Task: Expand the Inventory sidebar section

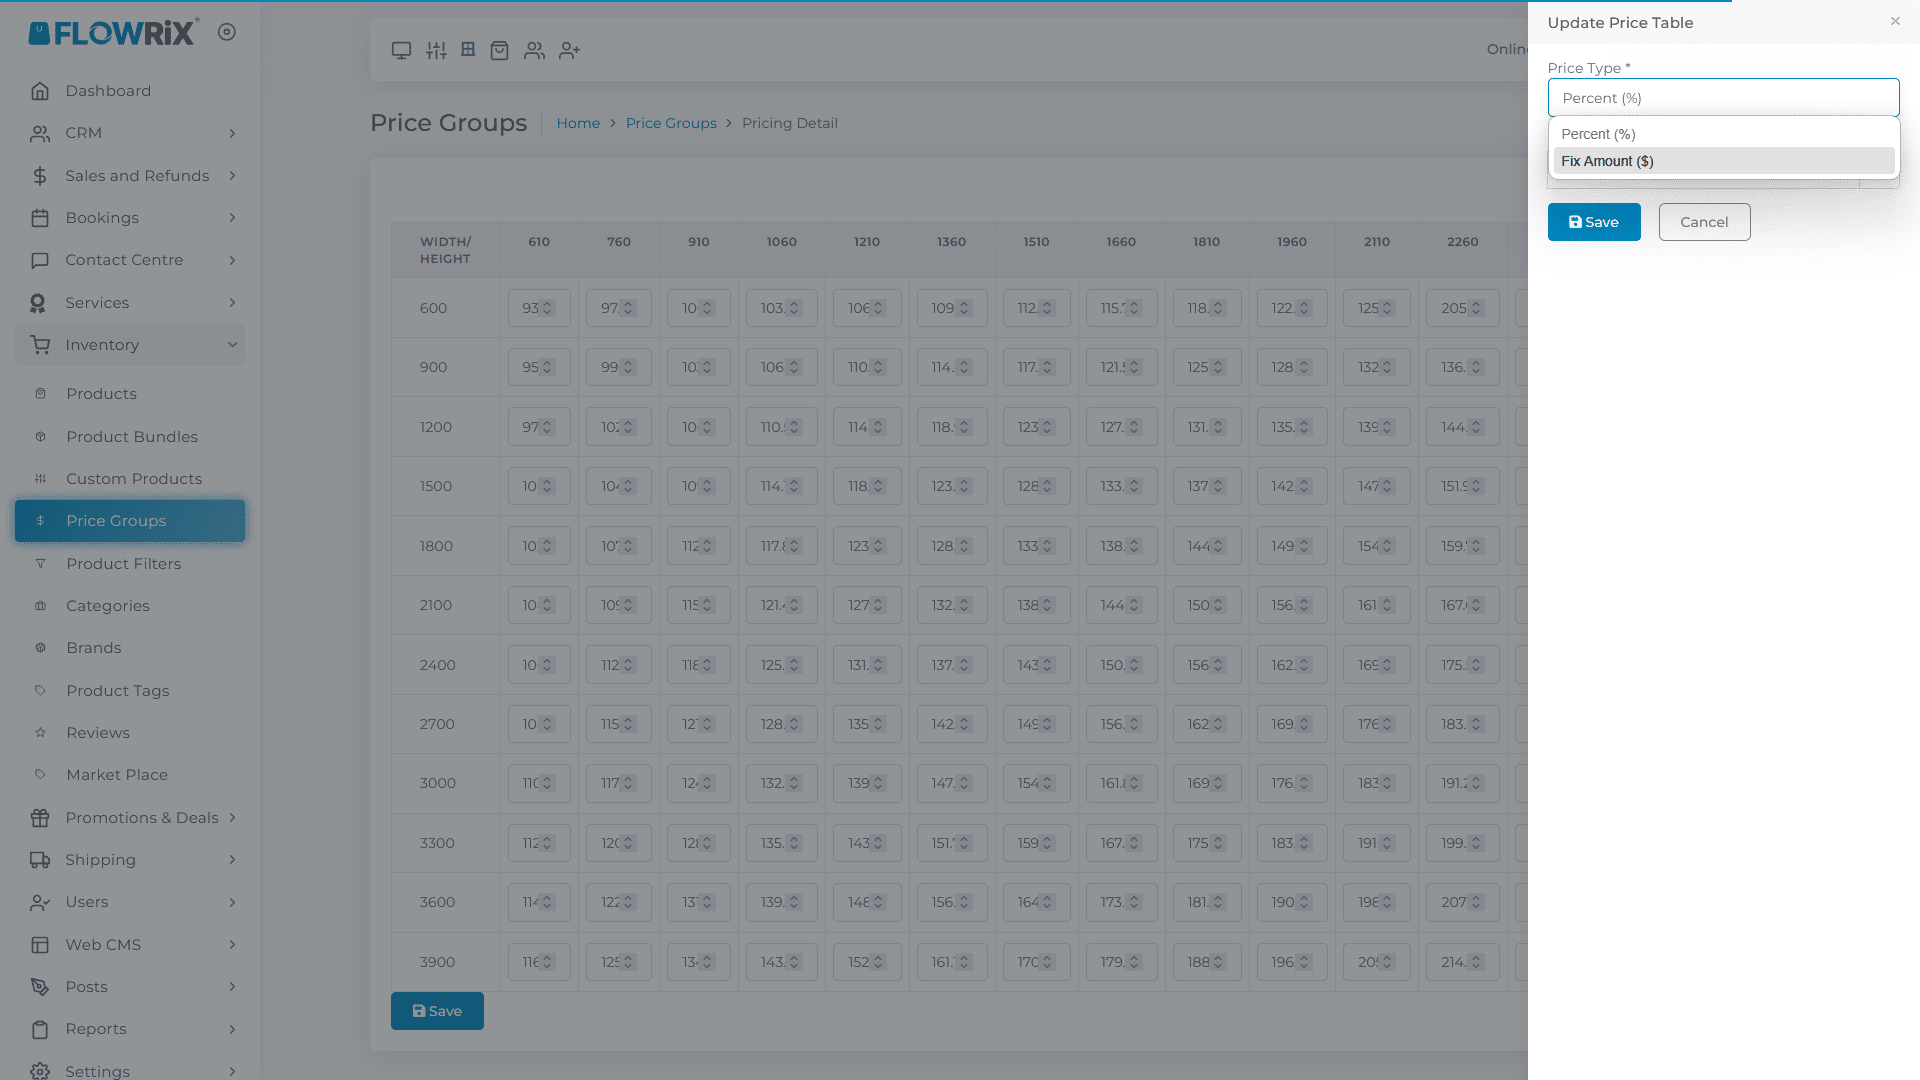Action: tap(104, 344)
